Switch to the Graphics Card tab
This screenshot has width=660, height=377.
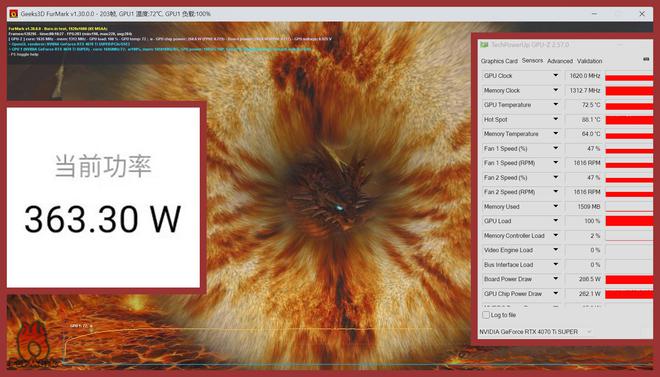pos(499,61)
